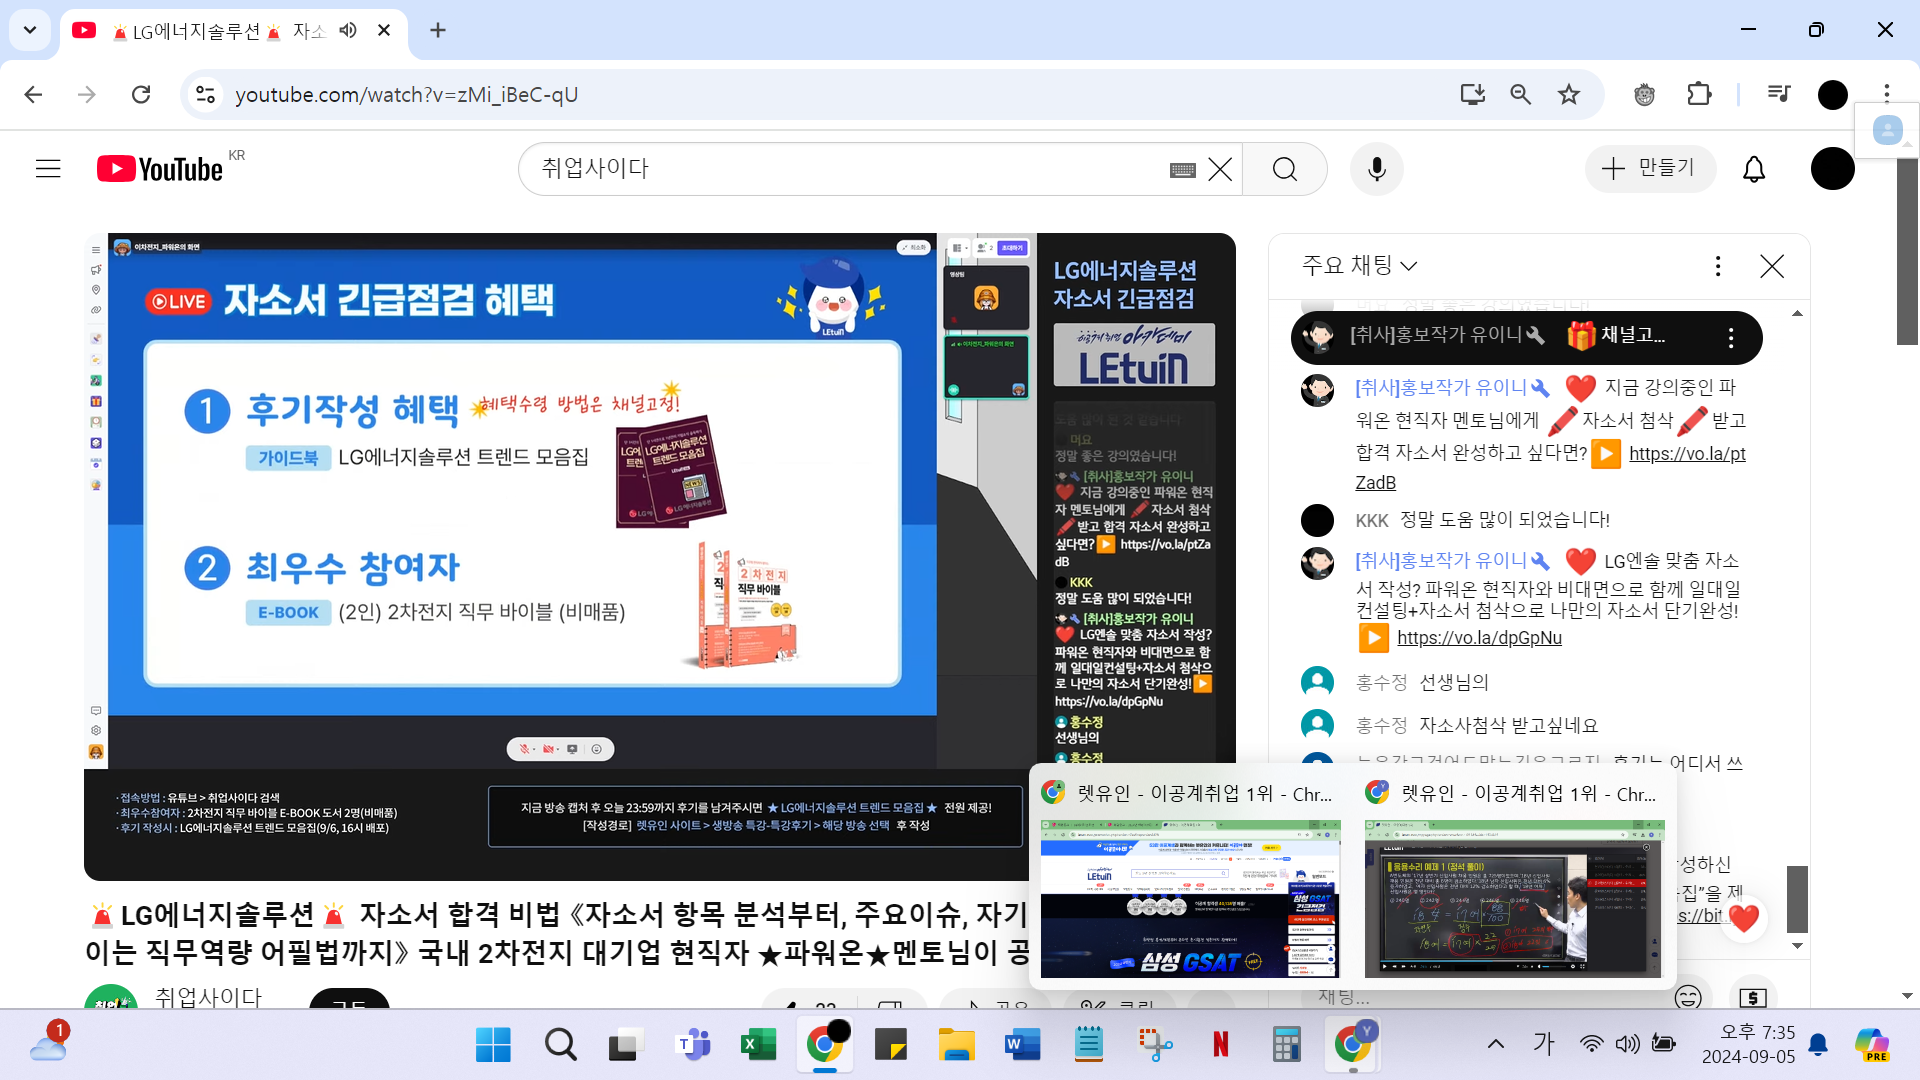This screenshot has height=1080, width=1920.
Task: Open the YouTube hamburger guide menu
Action: [48, 169]
